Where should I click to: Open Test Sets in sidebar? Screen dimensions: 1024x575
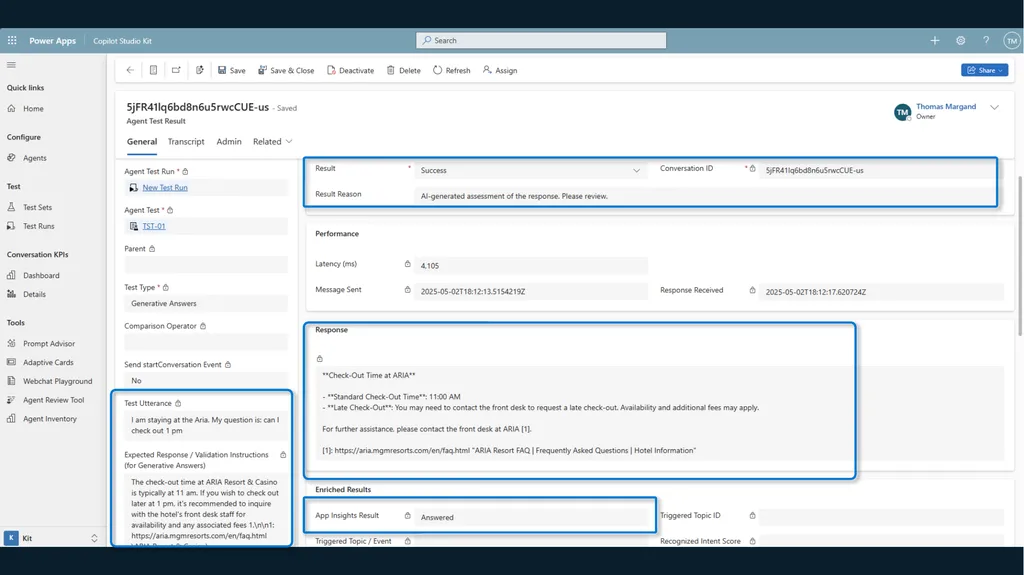37,207
